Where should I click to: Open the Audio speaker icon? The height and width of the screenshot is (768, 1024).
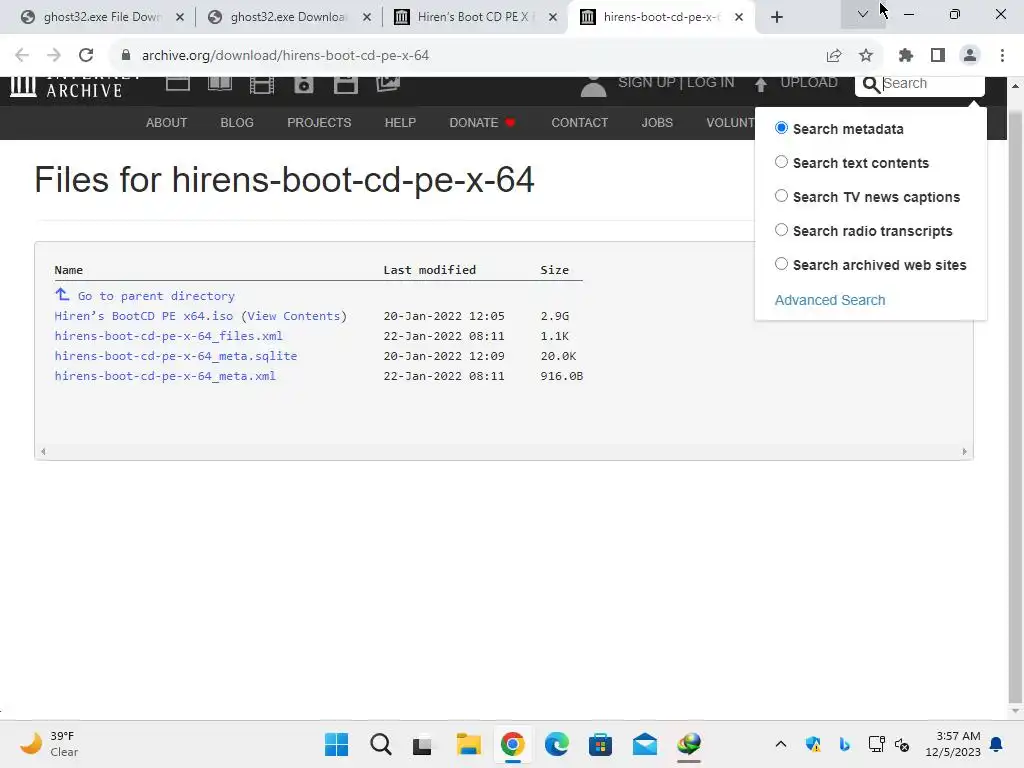[x=304, y=85]
